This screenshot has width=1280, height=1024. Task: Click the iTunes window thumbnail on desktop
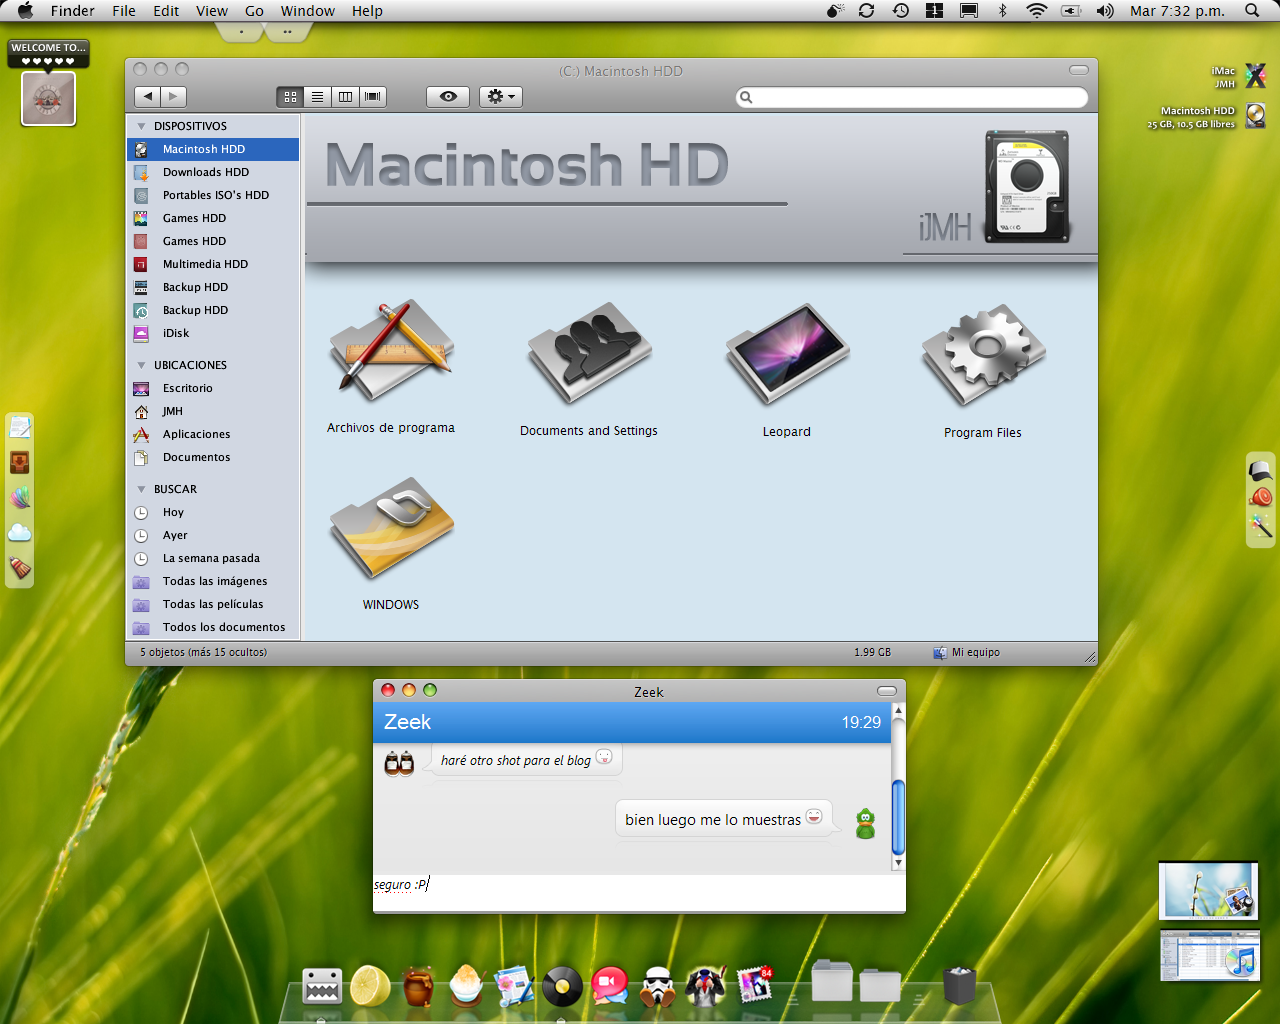tap(1209, 955)
